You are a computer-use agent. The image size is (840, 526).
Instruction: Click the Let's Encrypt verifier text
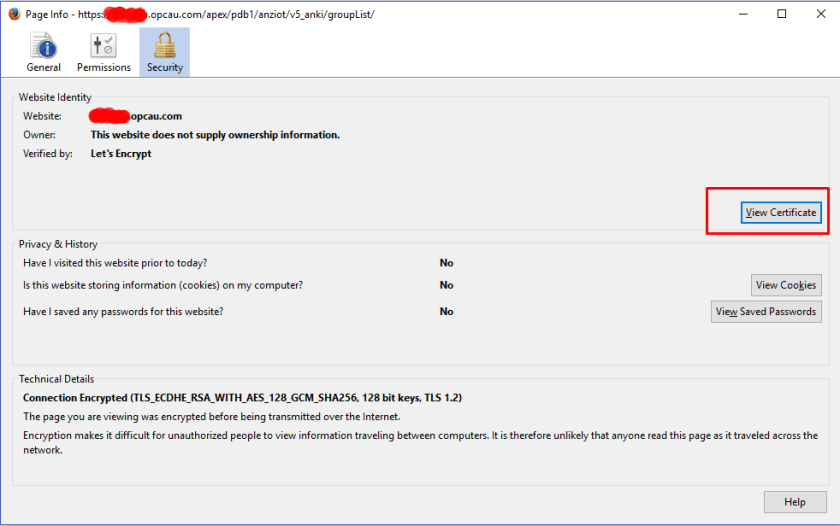pos(121,154)
